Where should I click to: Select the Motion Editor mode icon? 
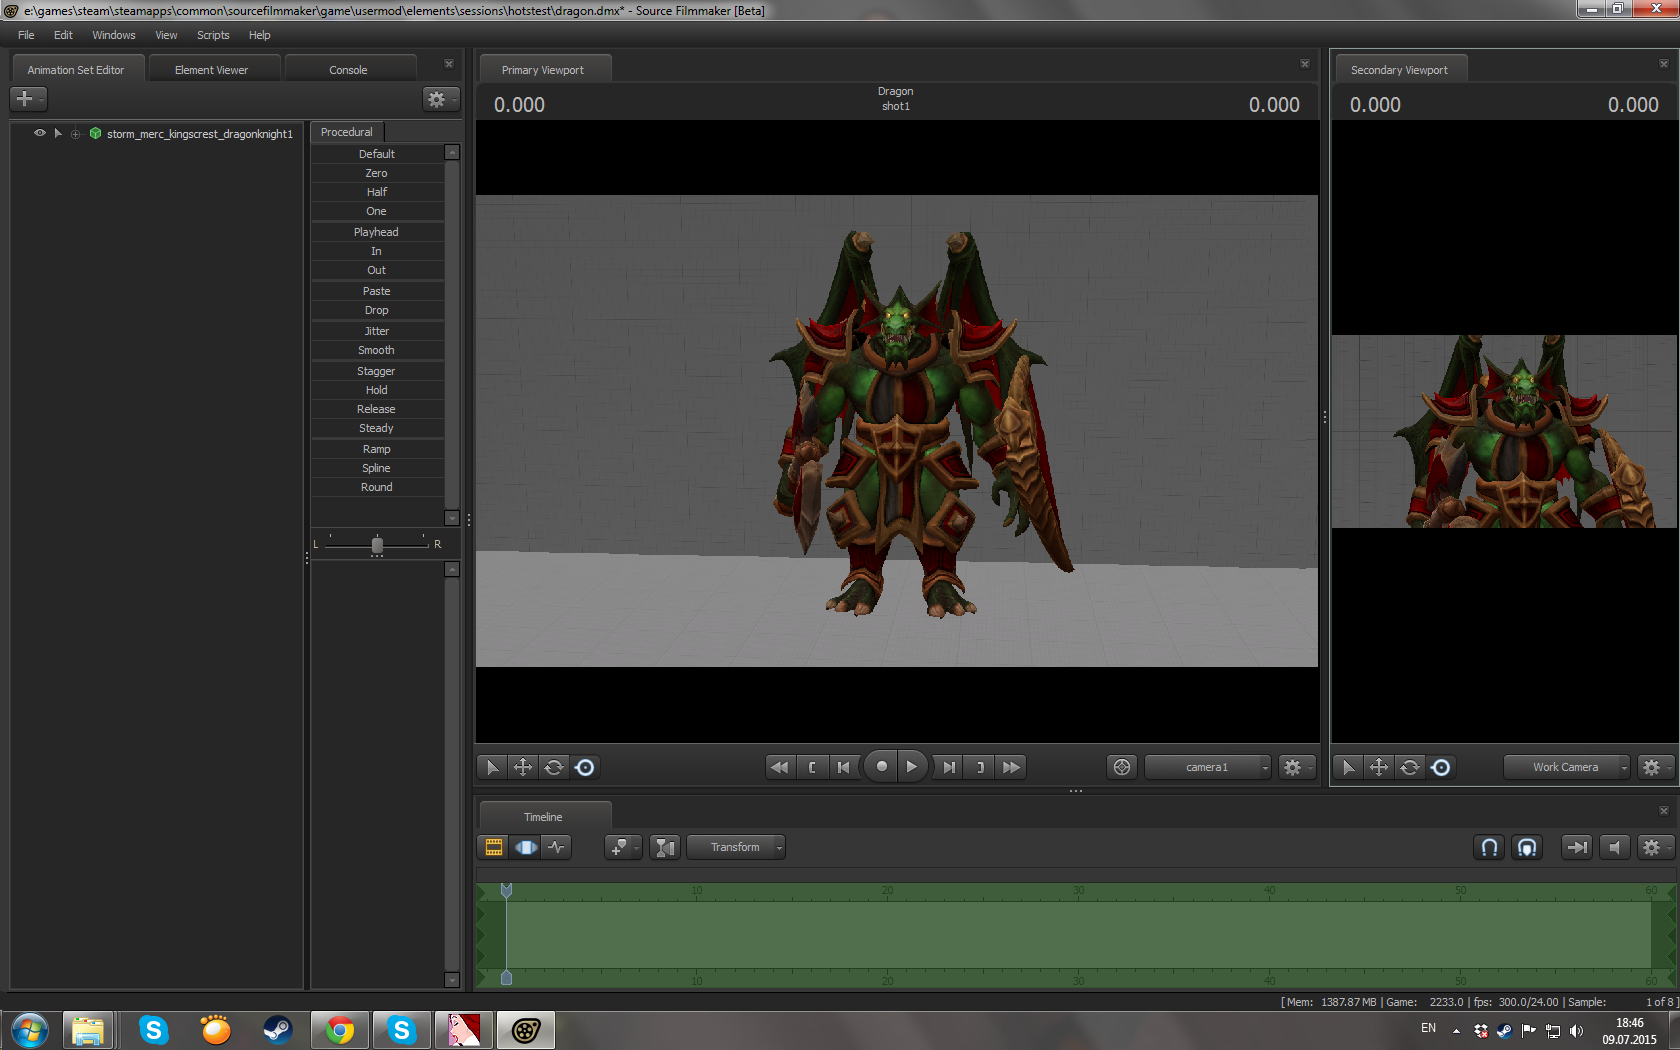[526, 847]
